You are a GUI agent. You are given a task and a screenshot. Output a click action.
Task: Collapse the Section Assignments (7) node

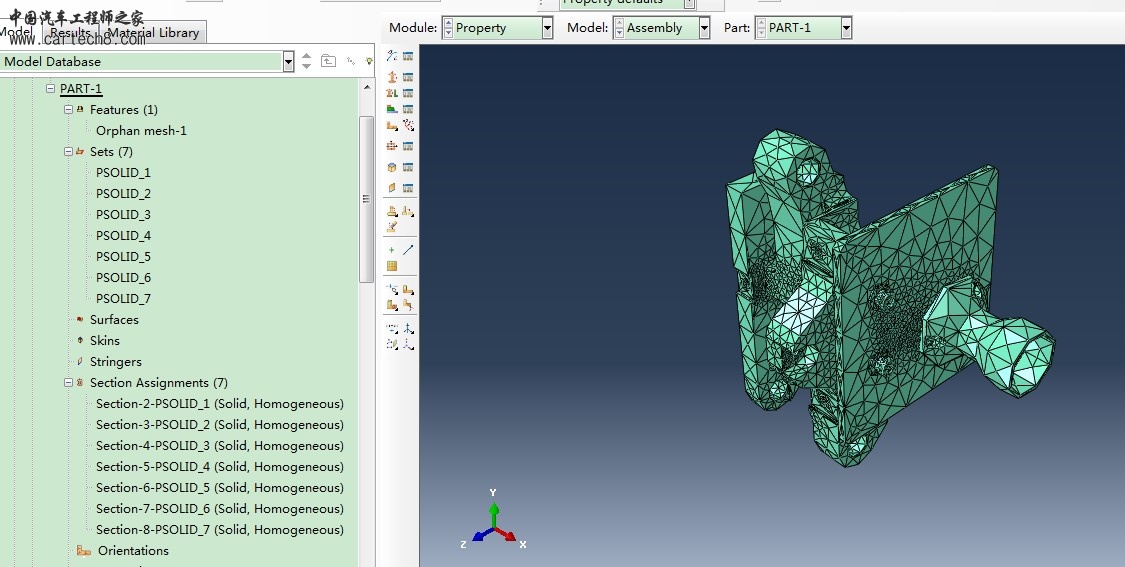68,383
